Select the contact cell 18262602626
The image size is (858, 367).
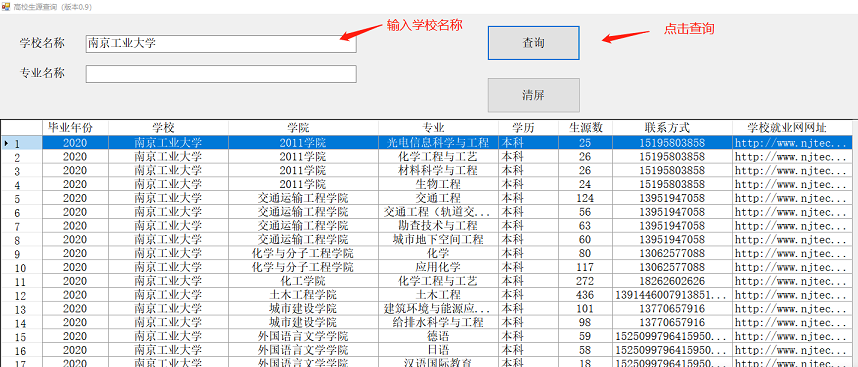click(x=673, y=281)
